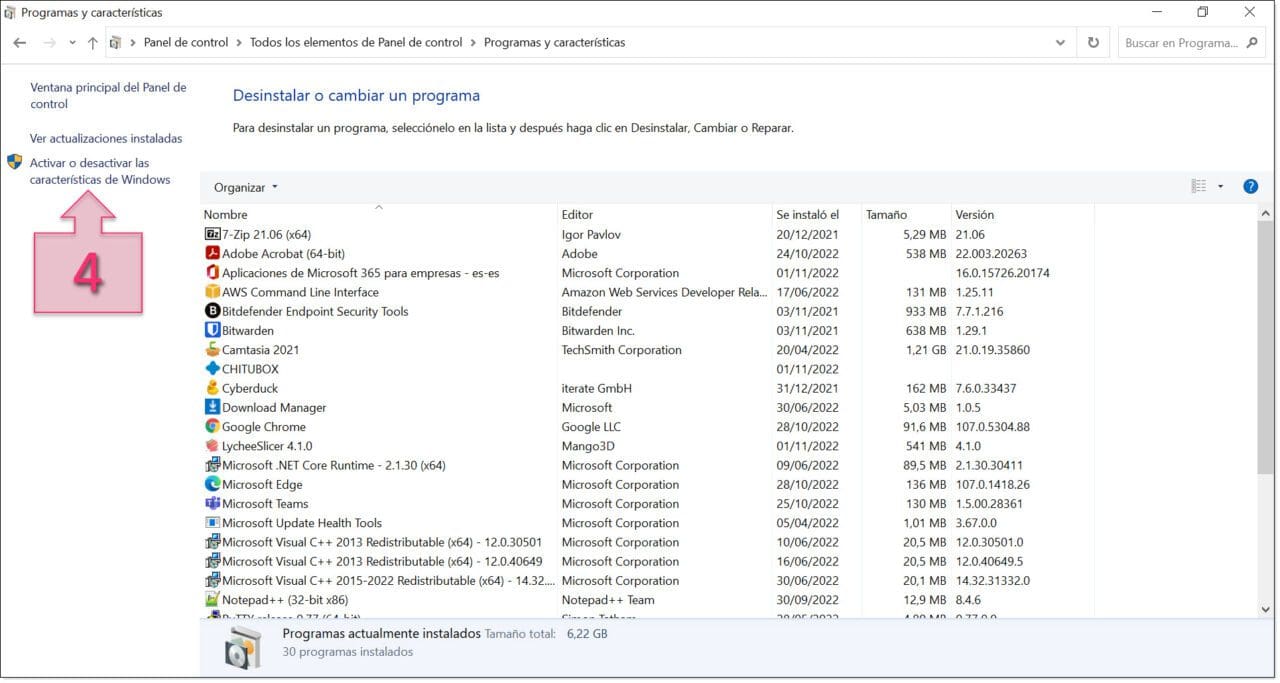The image size is (1280, 683).
Task: Click Programas y características breadcrumb
Action: point(555,43)
